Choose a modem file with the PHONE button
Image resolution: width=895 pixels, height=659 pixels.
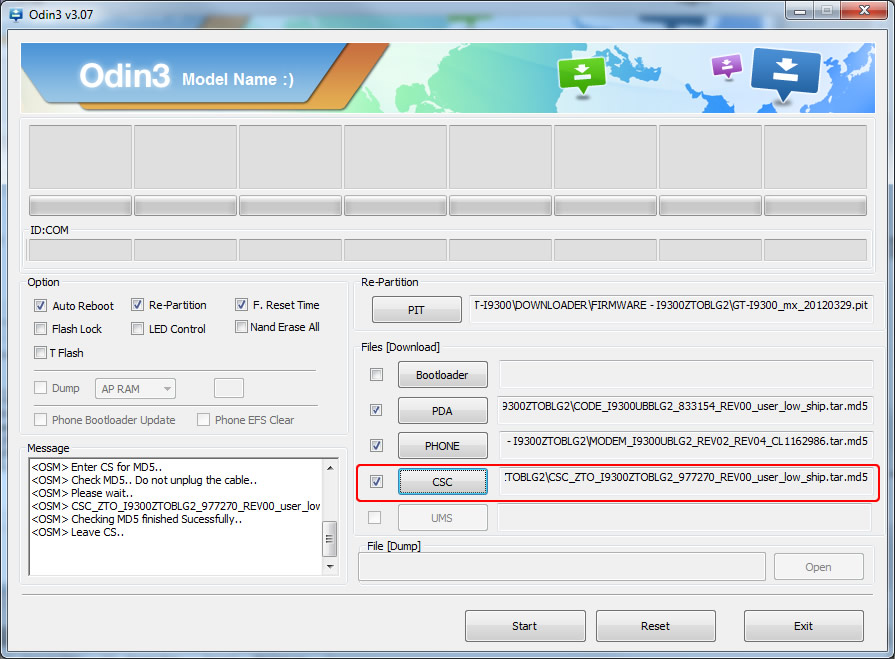[x=442, y=446]
